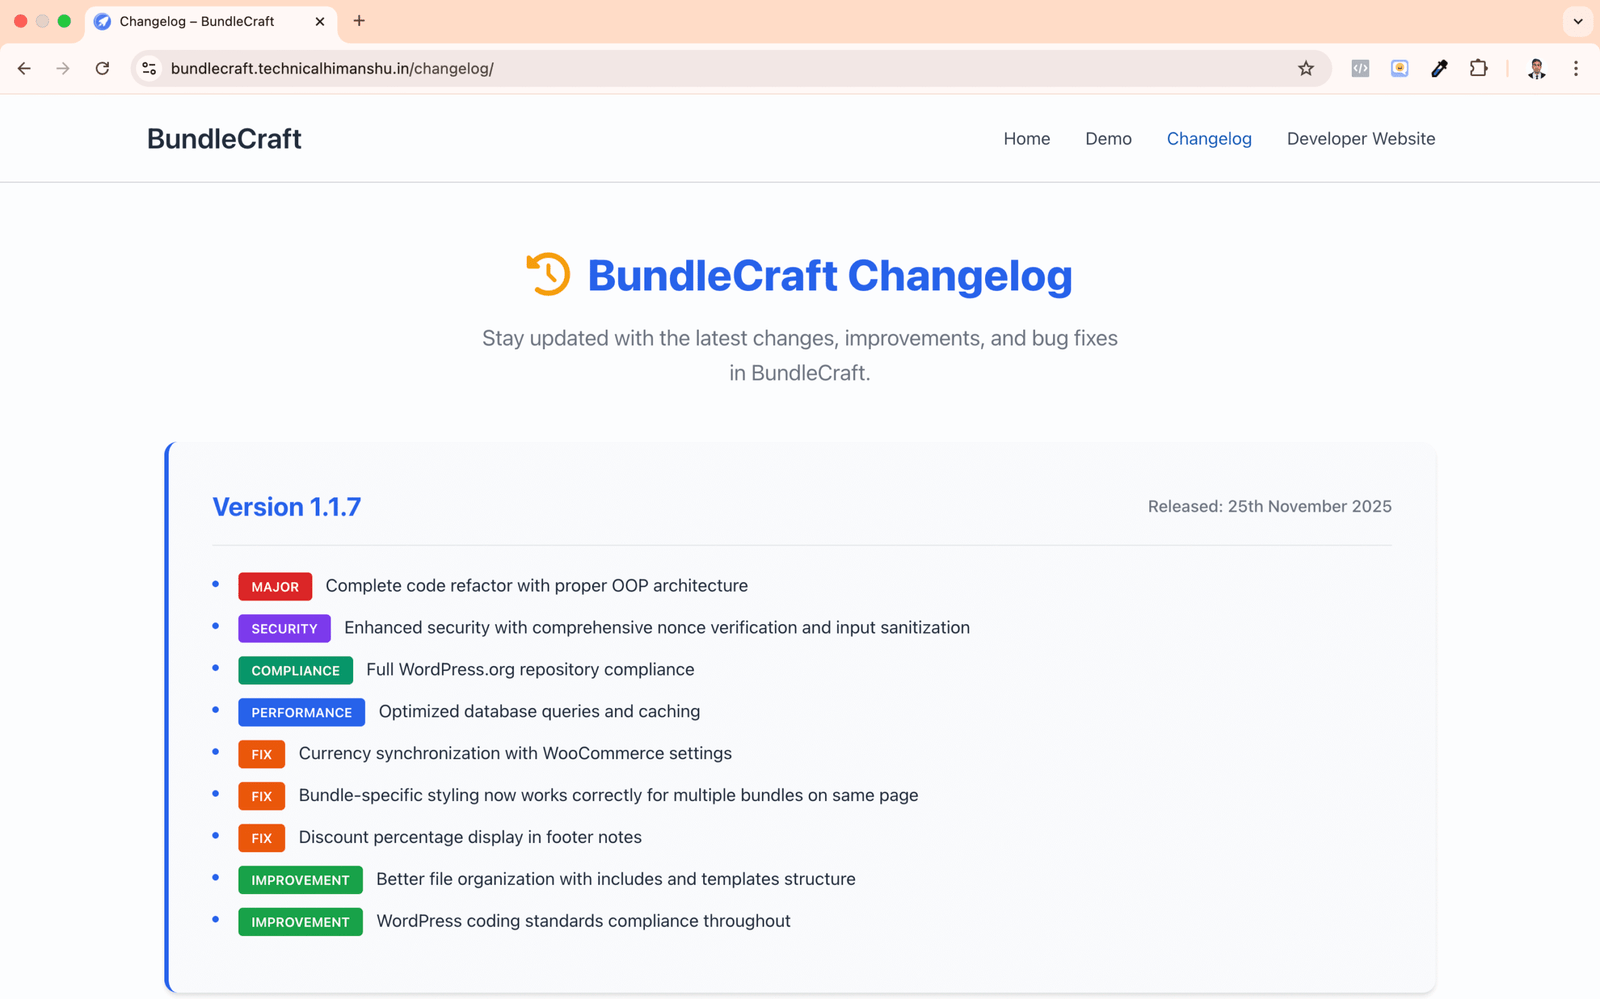View site information icon in address bar
This screenshot has height=999, width=1600.
tap(149, 69)
